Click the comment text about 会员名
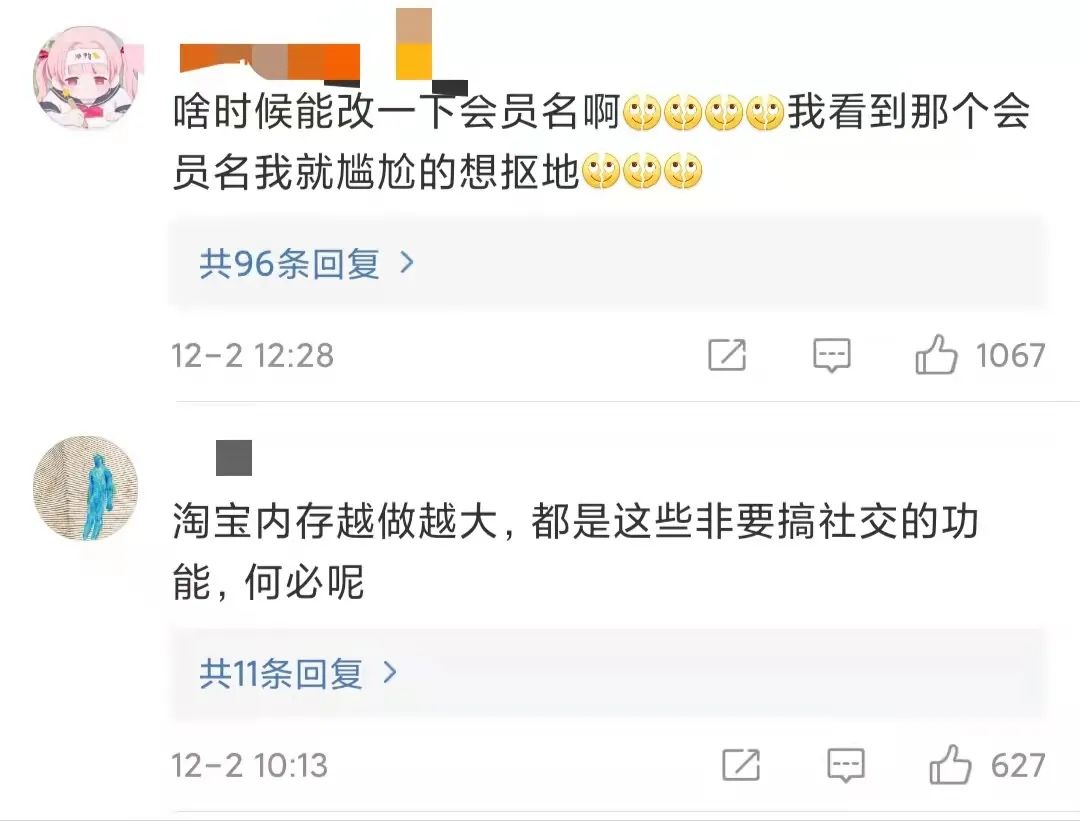Viewport: 1080px width, 821px height. 601,141
